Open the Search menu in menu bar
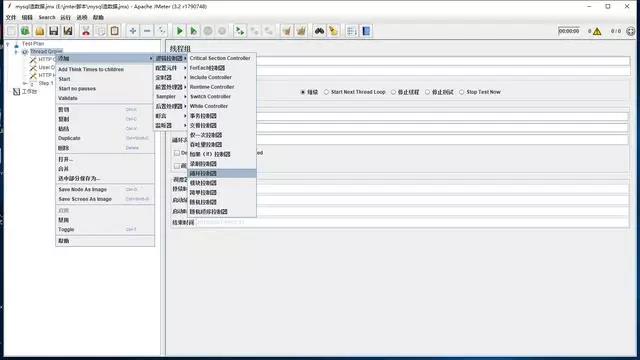Screen dimensions: 640x360 47,18
